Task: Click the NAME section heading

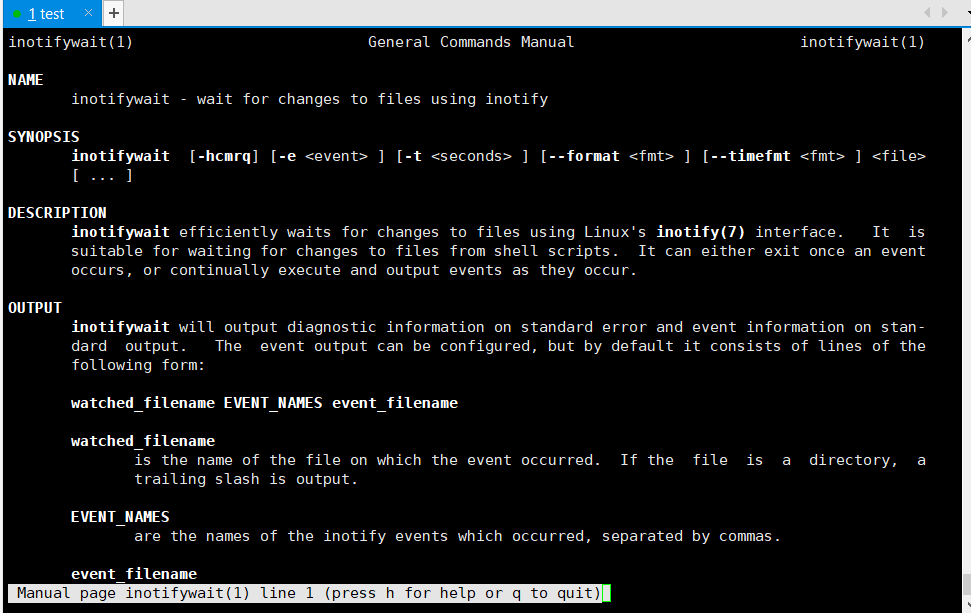Action: click(x=26, y=80)
